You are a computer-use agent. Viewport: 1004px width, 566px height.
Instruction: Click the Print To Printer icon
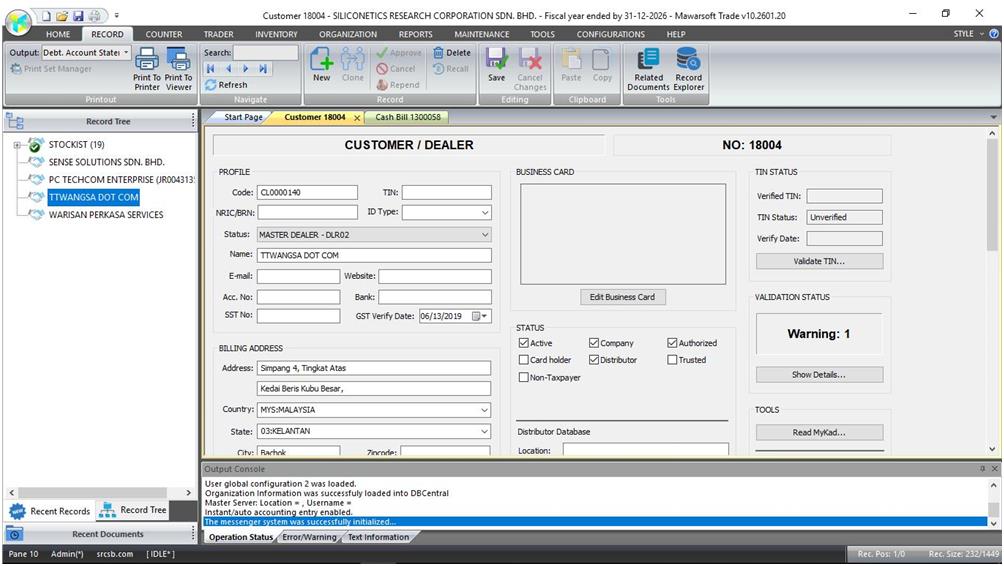[147, 68]
